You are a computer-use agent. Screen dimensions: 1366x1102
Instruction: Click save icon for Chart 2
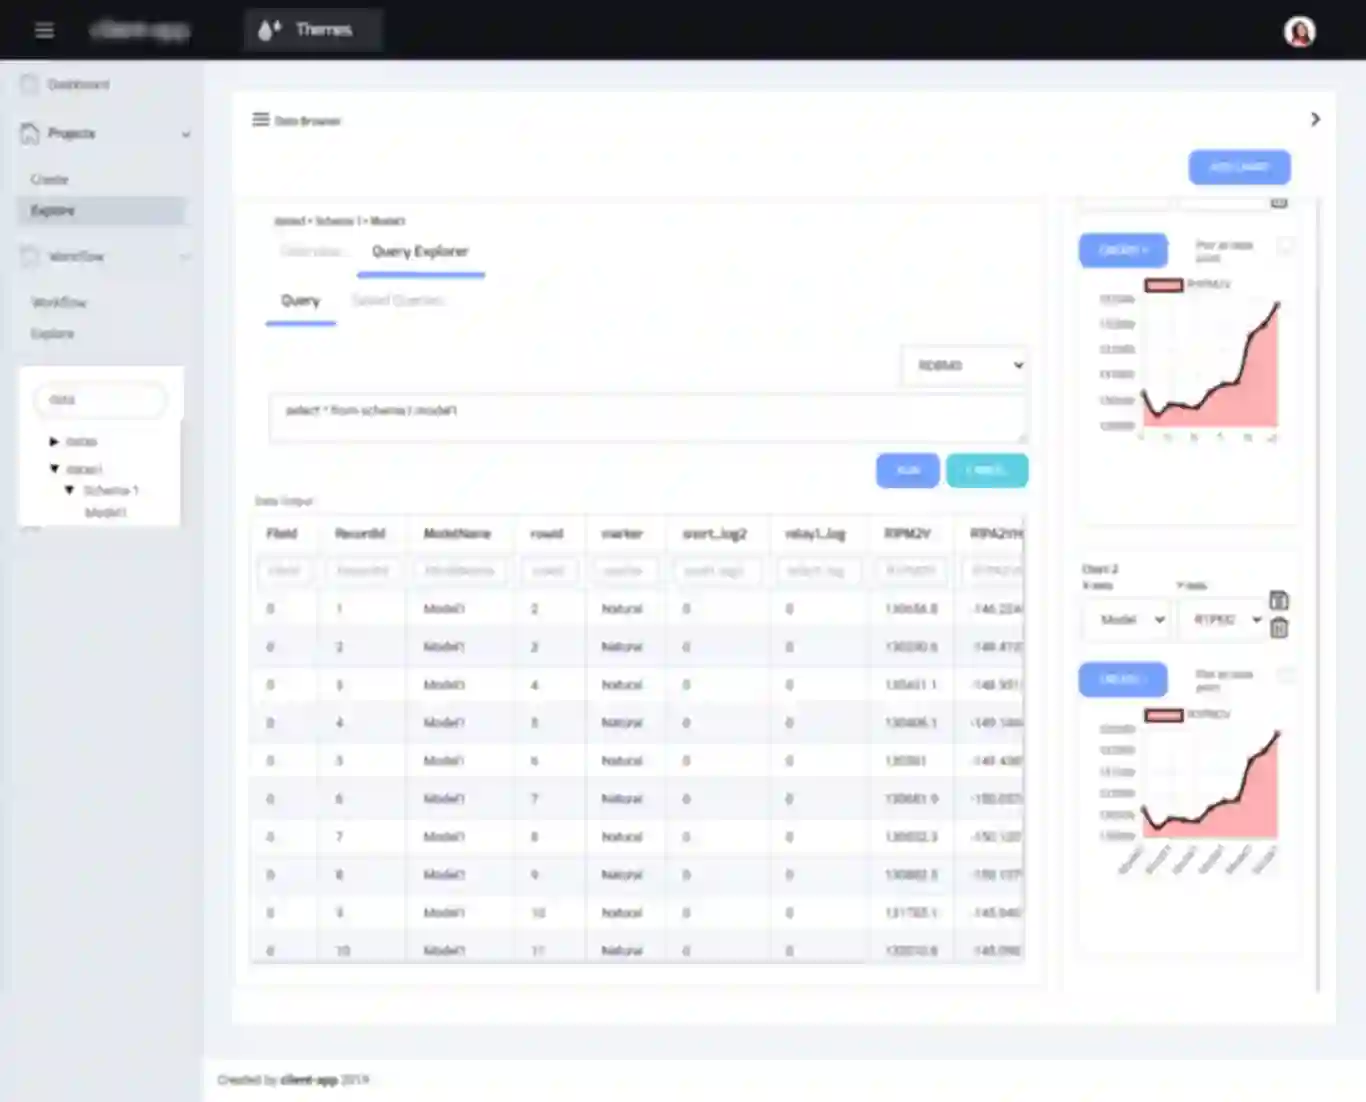click(x=1278, y=600)
